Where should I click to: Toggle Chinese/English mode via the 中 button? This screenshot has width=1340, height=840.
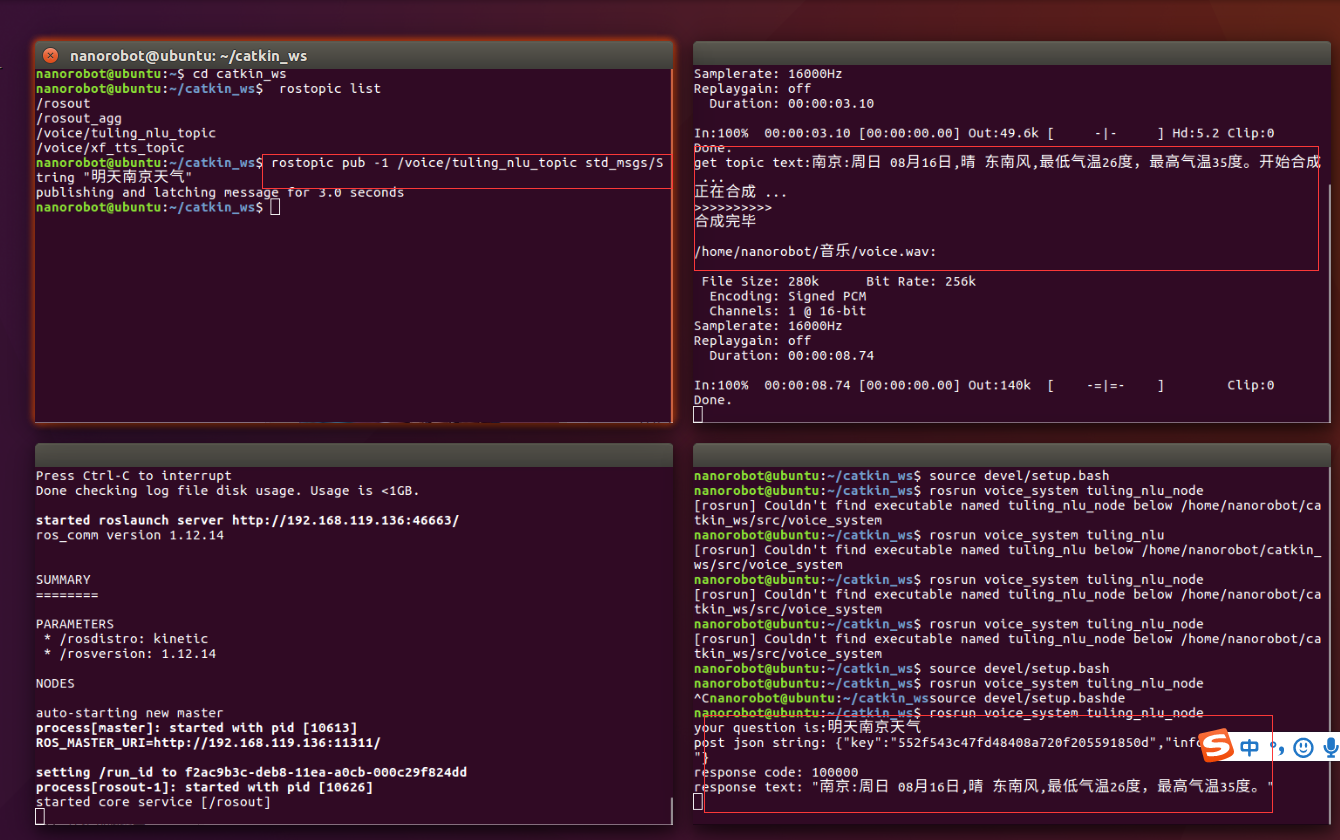pyautogui.click(x=1250, y=747)
